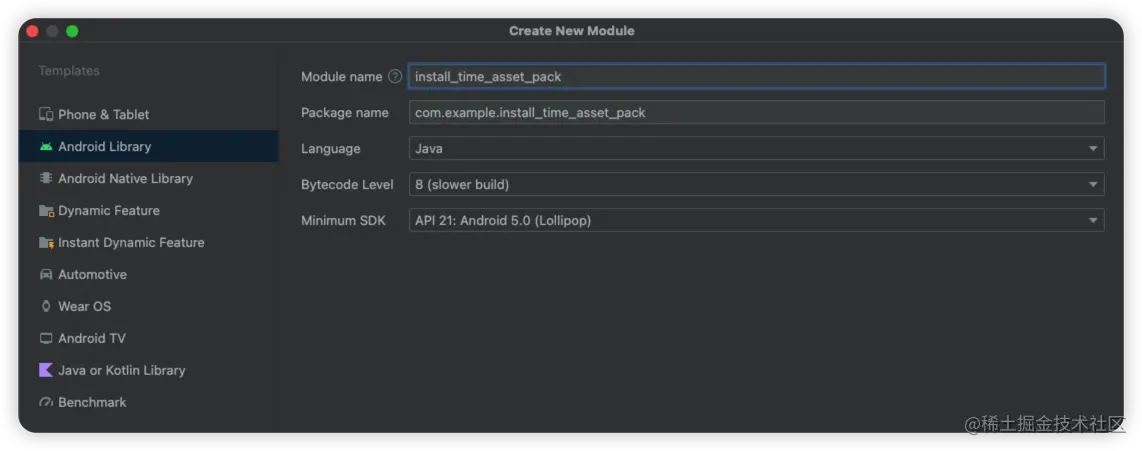1142x451 pixels.
Task: Pick Instant Dynamic Feature template
Action: click(x=149, y=243)
